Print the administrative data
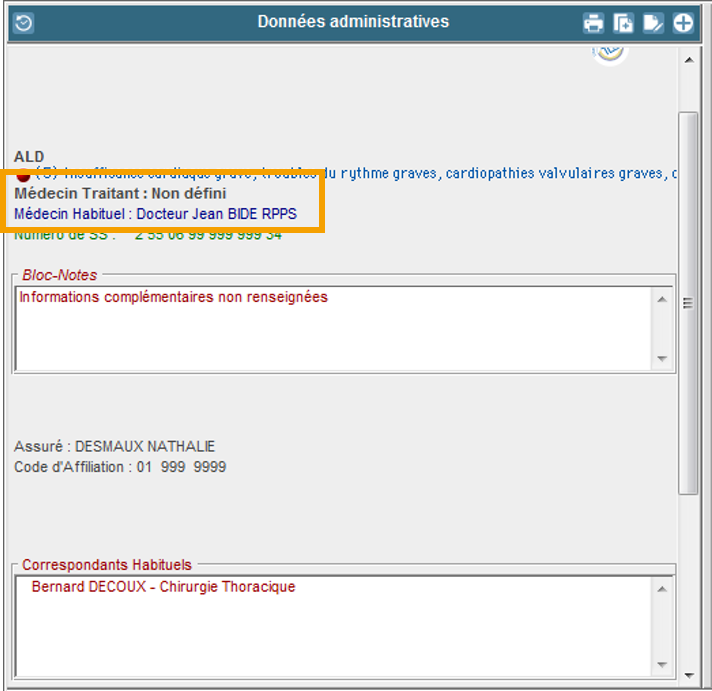This screenshot has width=712, height=691. point(594,23)
